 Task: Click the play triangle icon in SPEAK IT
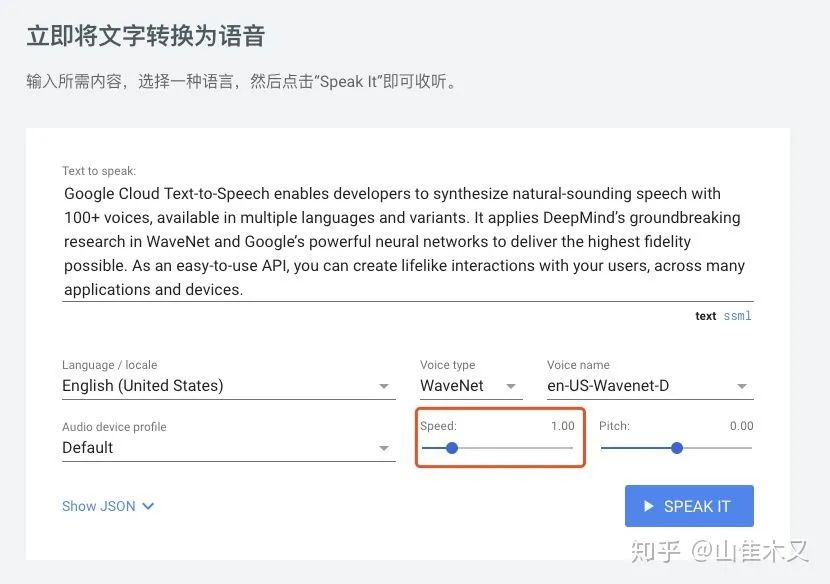point(649,506)
